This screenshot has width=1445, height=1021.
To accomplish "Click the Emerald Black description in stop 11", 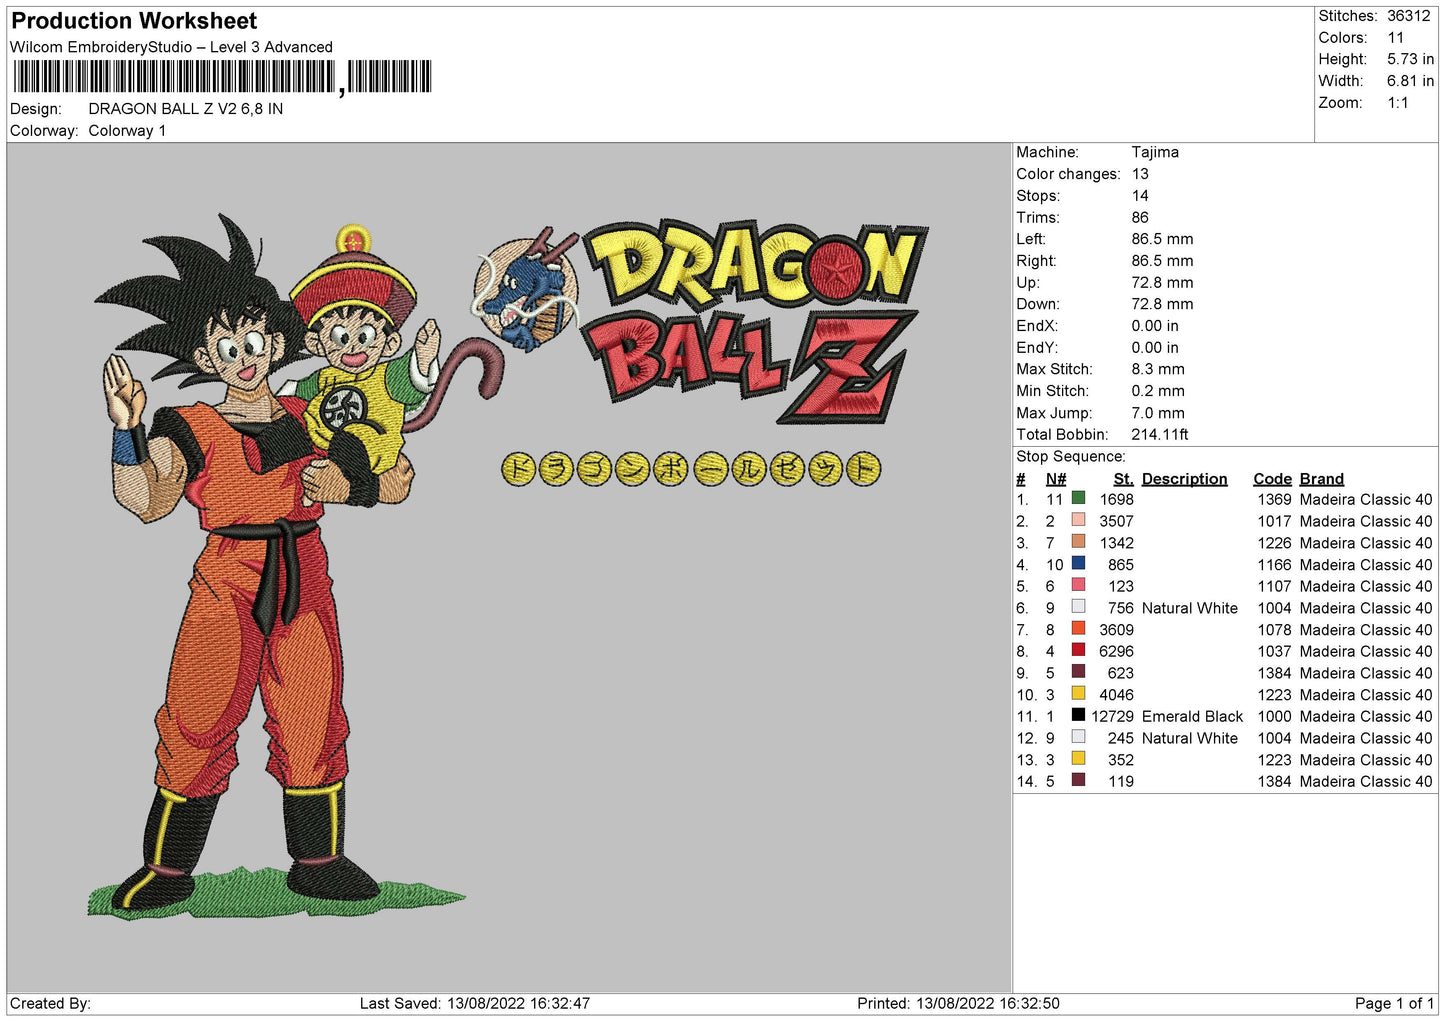I will (x=1192, y=716).
